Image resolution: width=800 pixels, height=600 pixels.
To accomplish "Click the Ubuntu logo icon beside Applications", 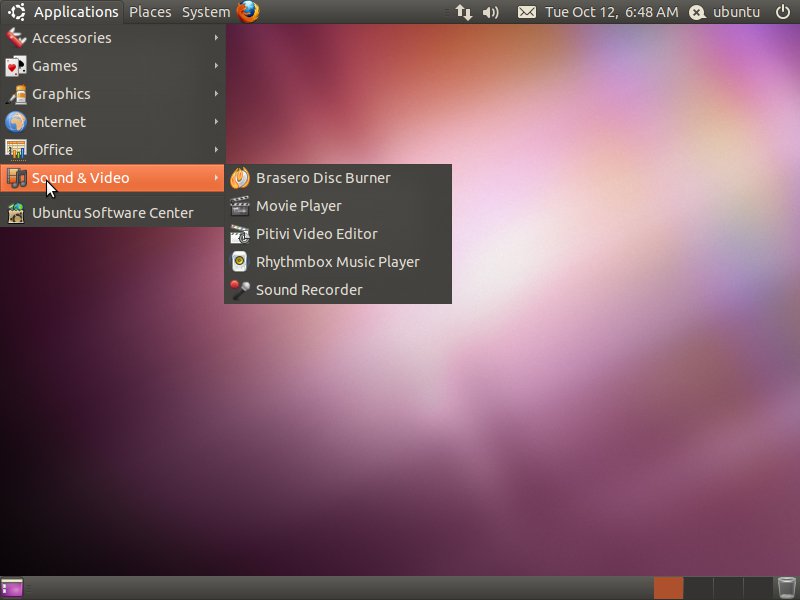I will tap(17, 12).
